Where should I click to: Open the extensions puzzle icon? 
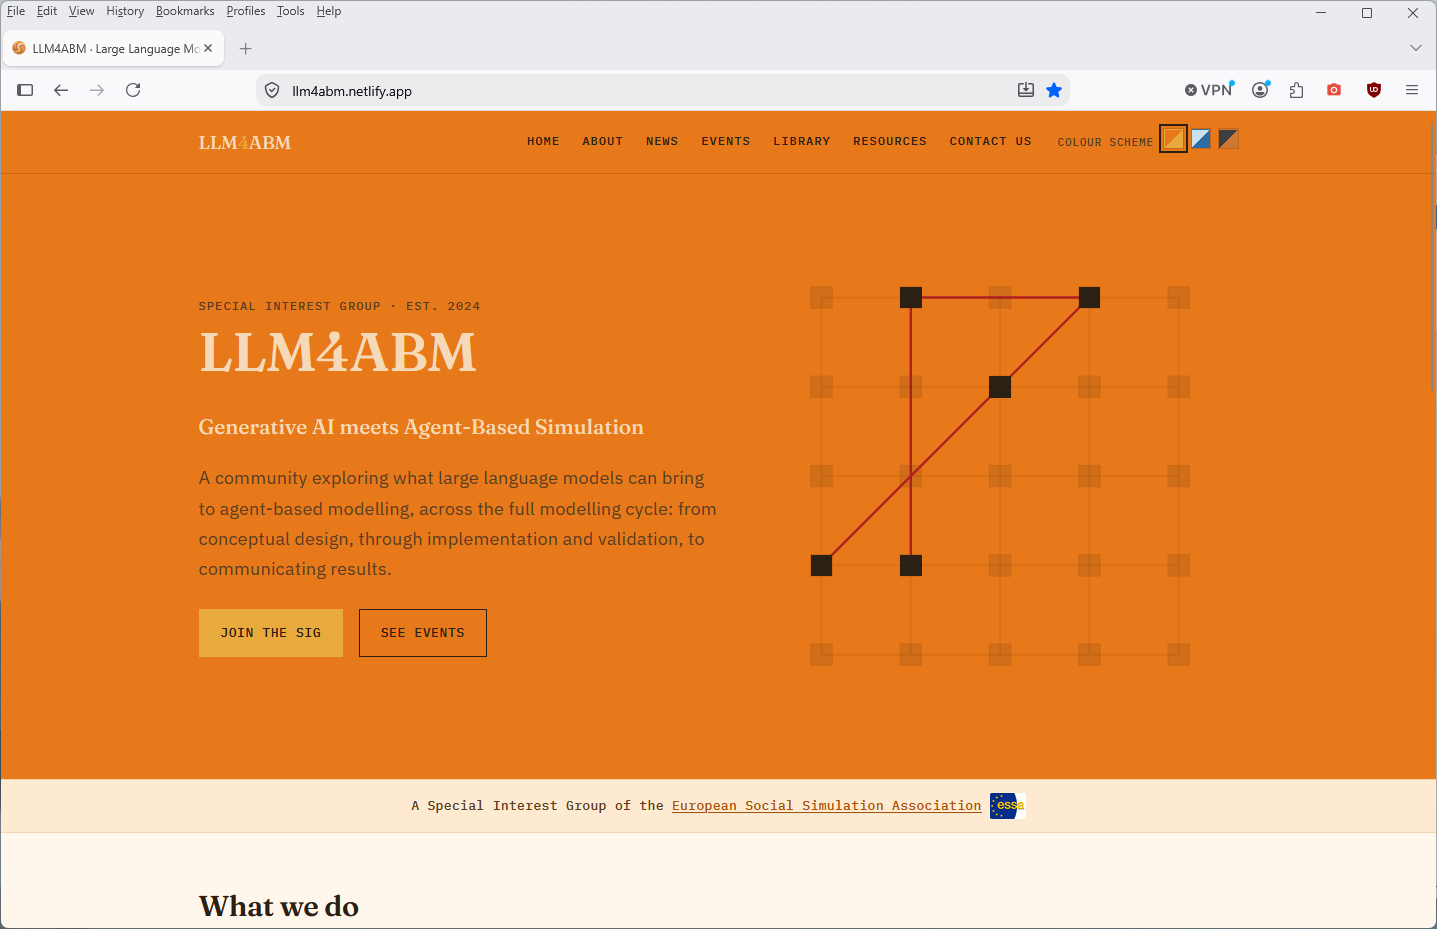pyautogui.click(x=1297, y=90)
